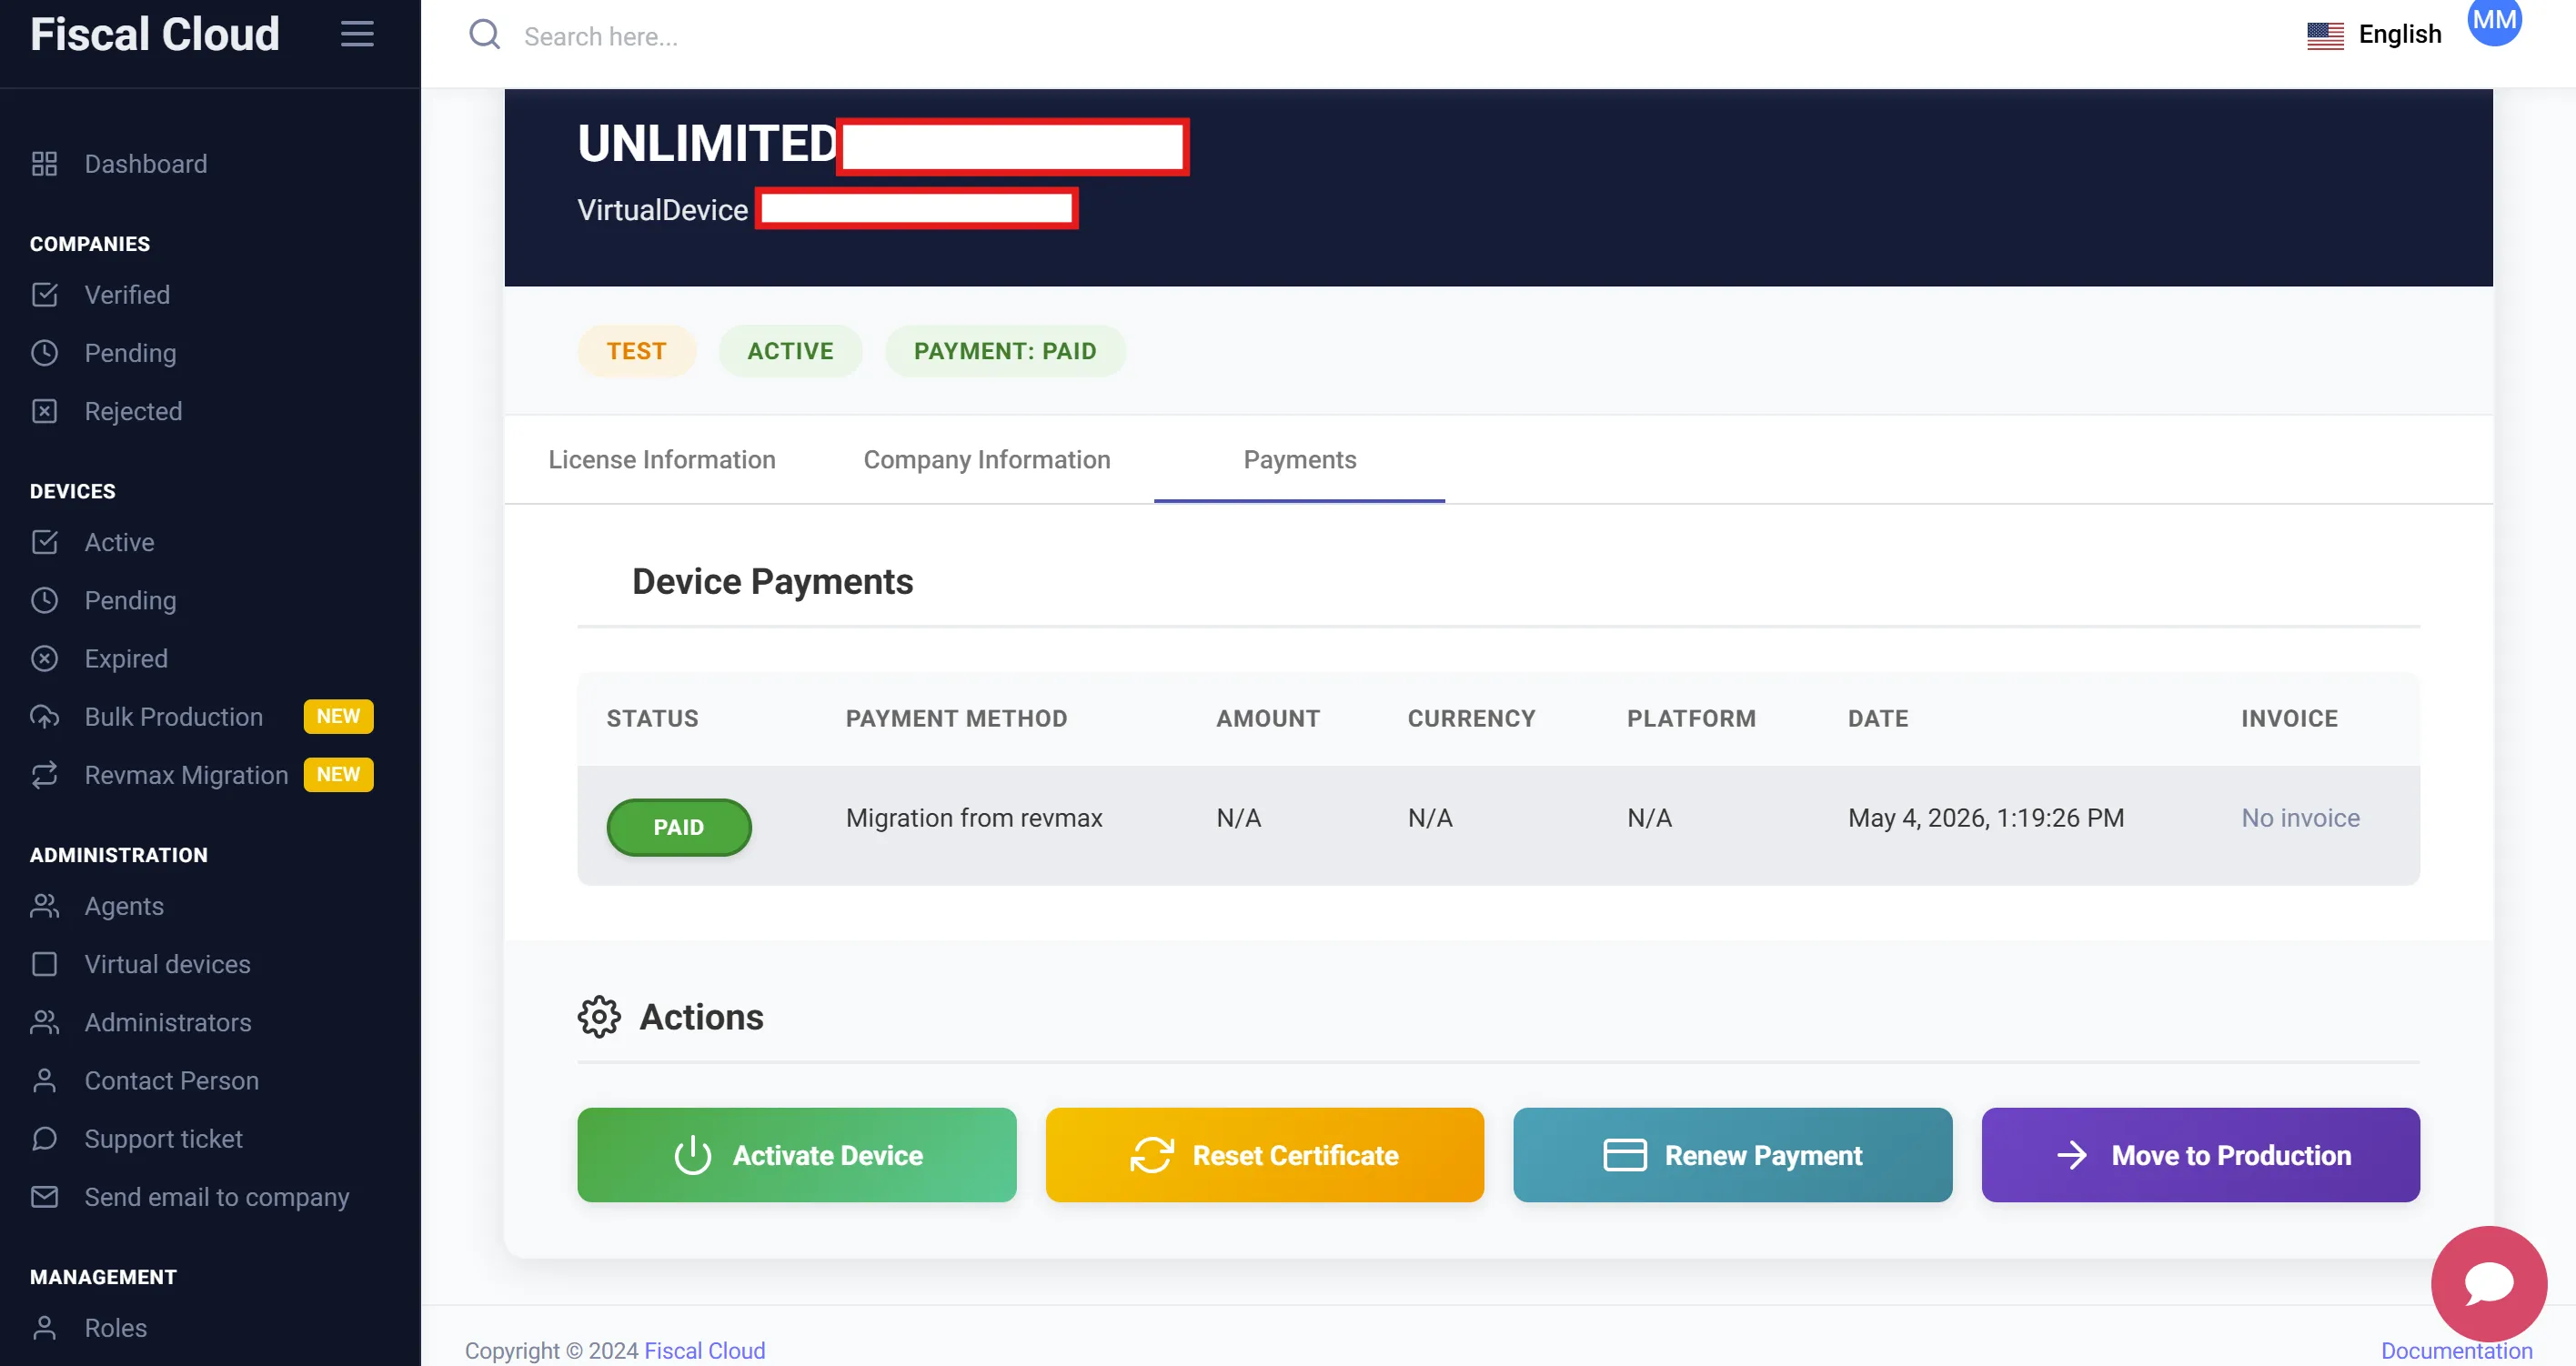Click the ACTIVE status badge
Screen dimensions: 2576x1366
790,351
